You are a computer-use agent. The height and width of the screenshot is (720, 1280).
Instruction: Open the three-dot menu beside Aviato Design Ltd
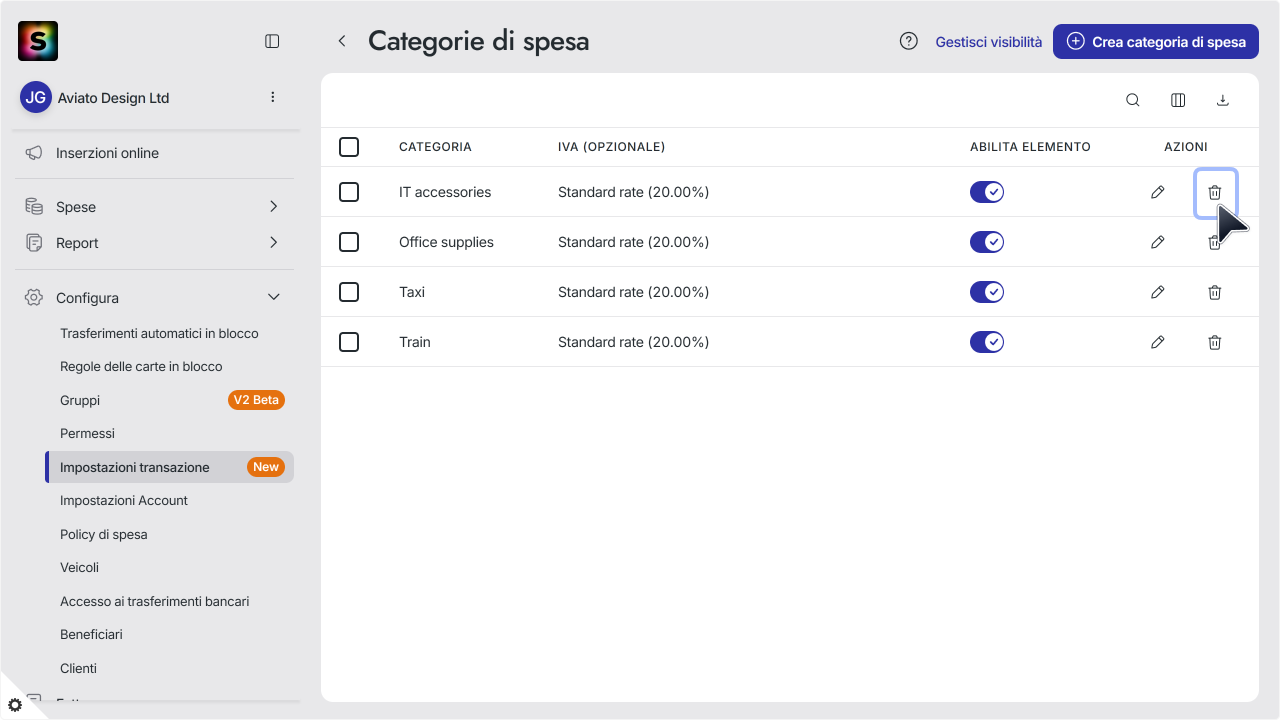tap(273, 97)
